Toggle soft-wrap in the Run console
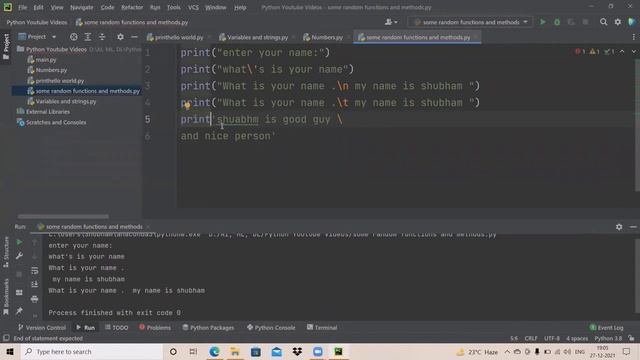Screen dimensions: 640x360 [35, 271]
